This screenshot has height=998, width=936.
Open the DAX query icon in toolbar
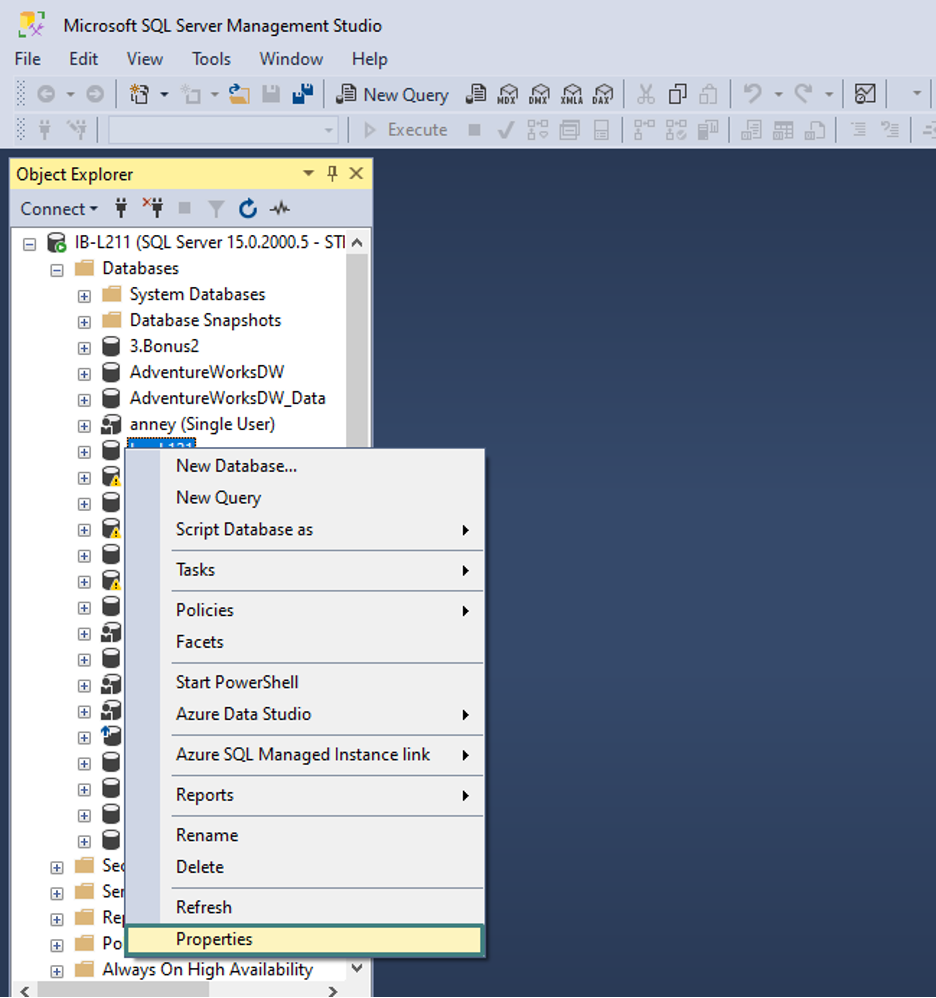(x=602, y=94)
